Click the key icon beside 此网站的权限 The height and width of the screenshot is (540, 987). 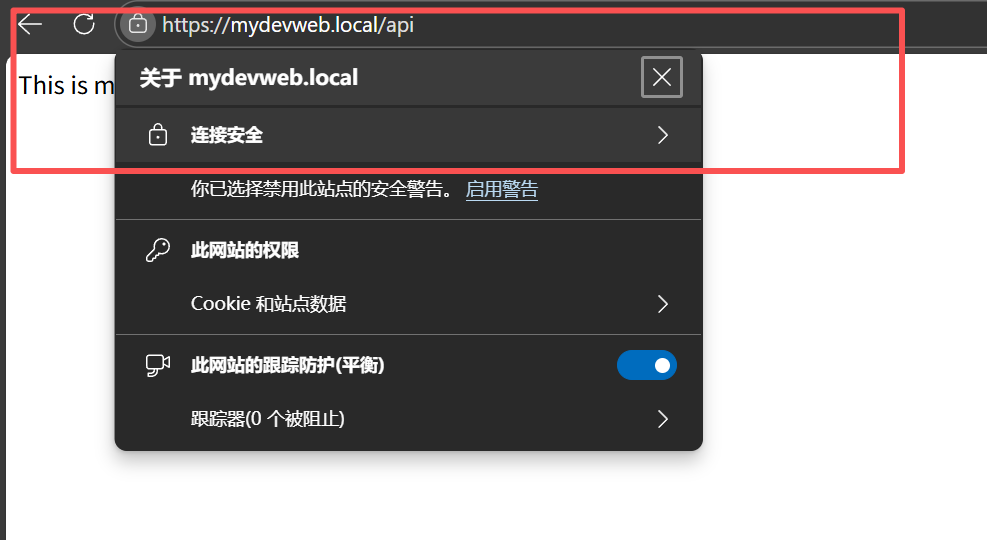pyautogui.click(x=157, y=250)
